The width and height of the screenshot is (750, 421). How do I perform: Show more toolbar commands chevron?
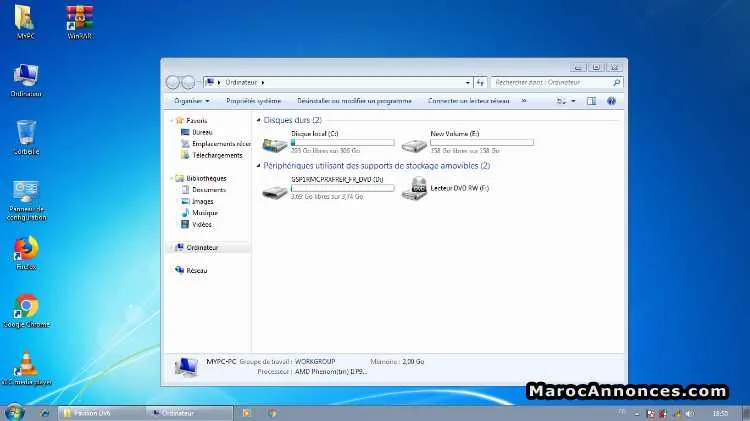524,101
